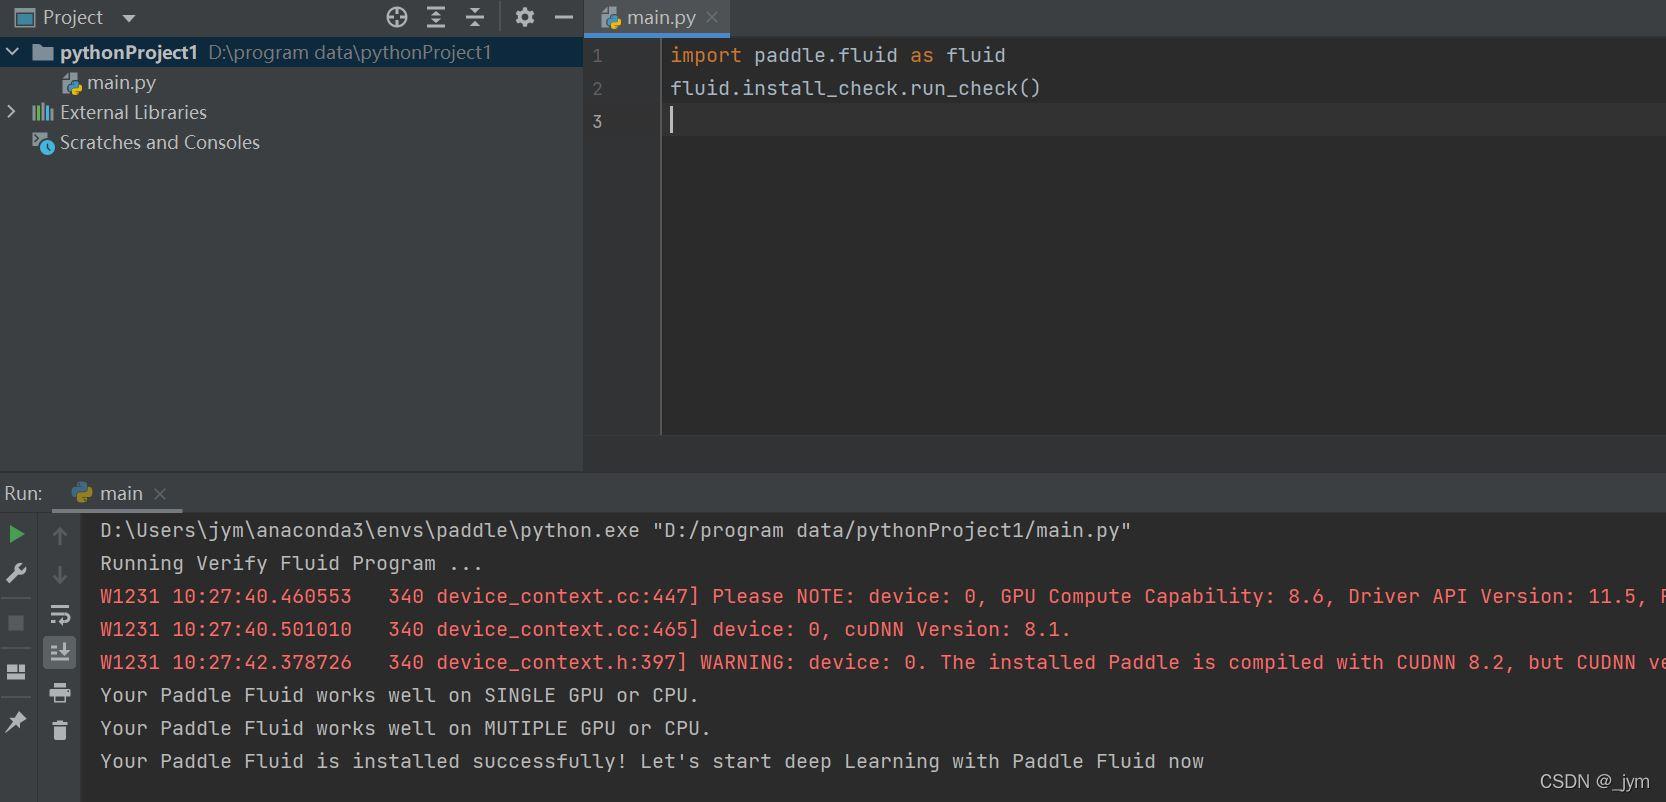
Task: Open run configuration wrench icon
Action: point(17,573)
